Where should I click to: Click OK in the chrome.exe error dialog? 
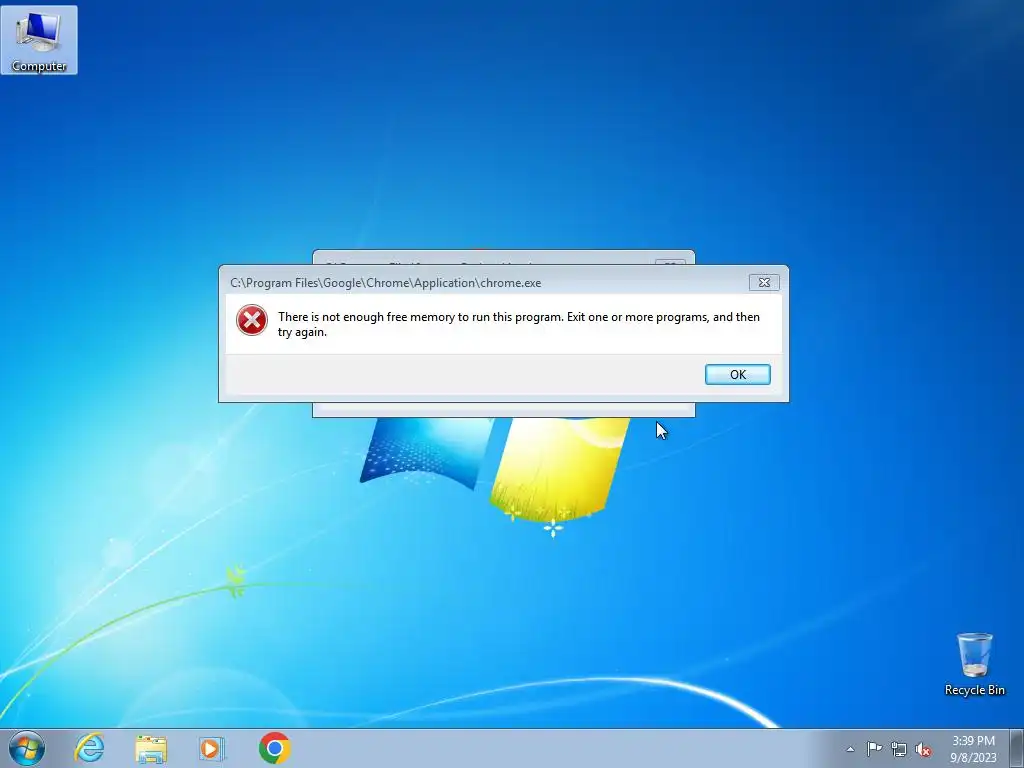(737, 374)
